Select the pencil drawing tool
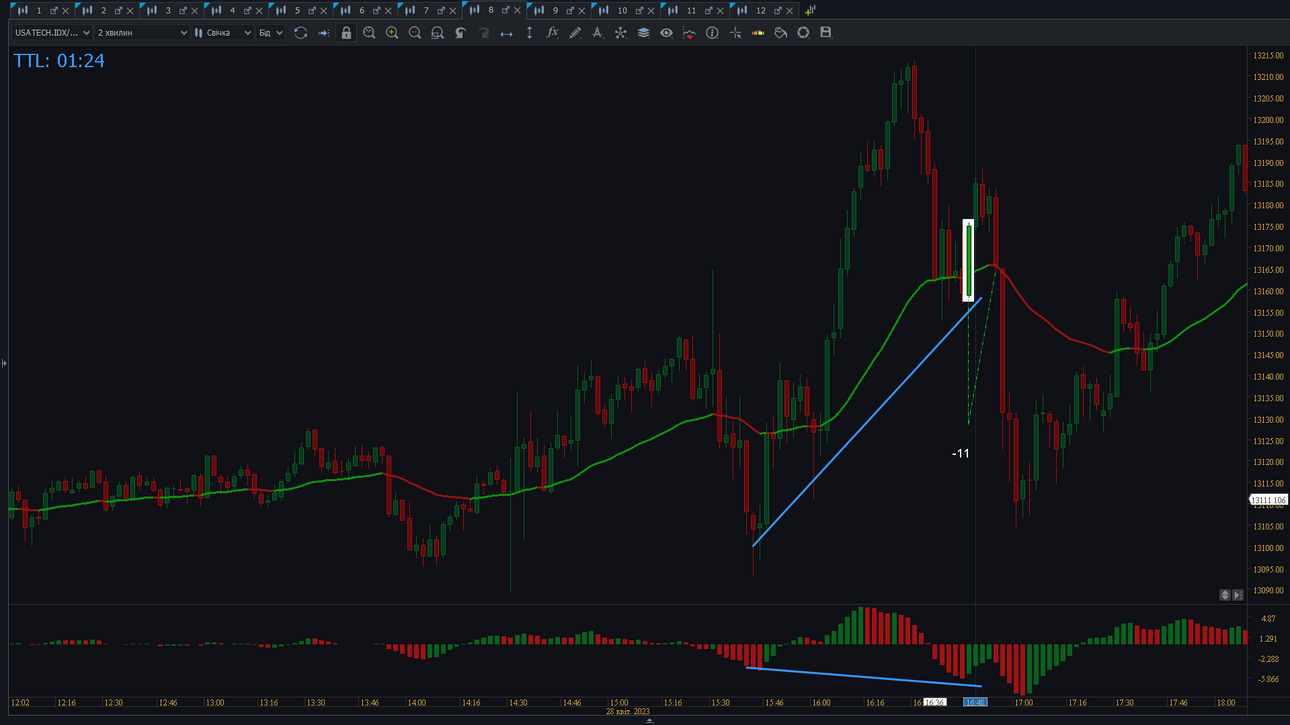 [x=575, y=33]
